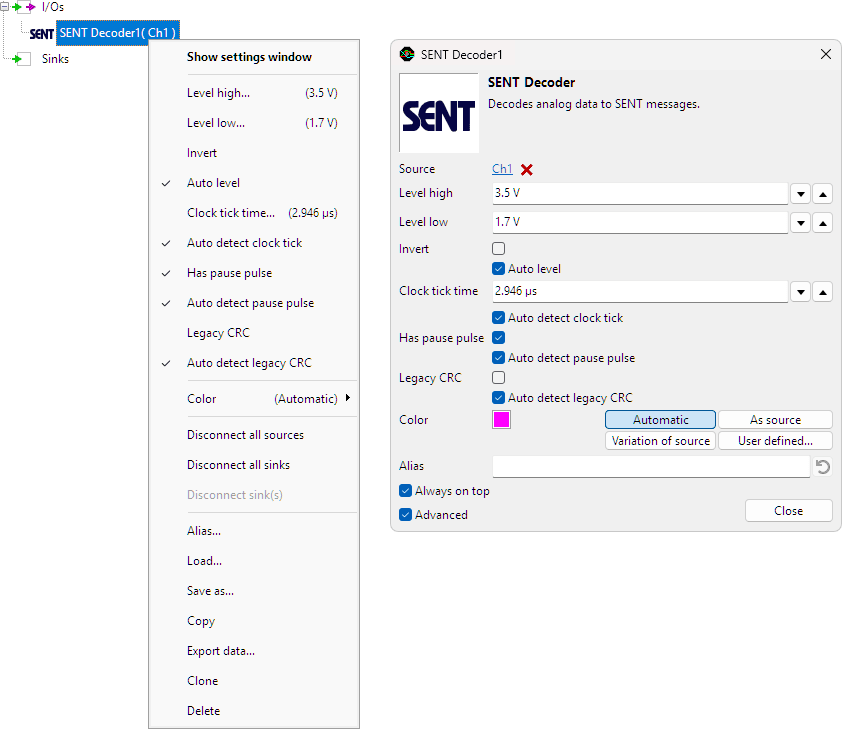Select Level high... in context menu
Viewport: 842px width, 729px height.
(254, 93)
